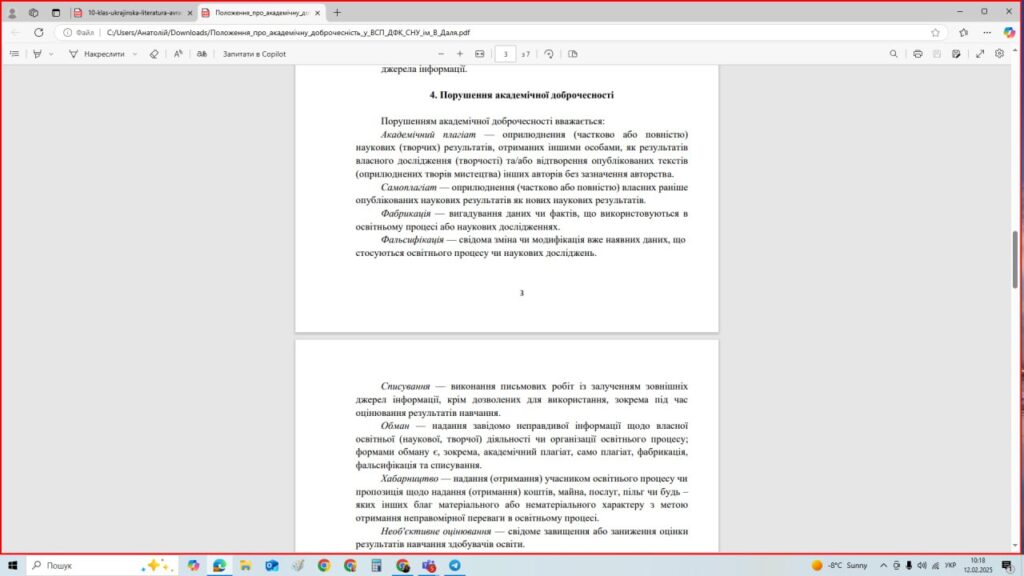
Task: Print the PDF document
Action: [x=918, y=53]
